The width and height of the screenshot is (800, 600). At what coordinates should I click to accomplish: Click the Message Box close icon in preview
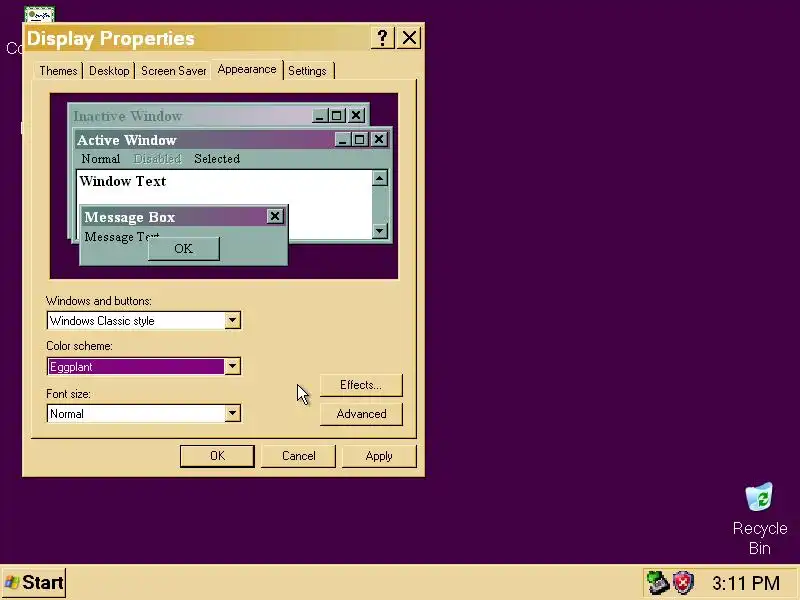(275, 216)
